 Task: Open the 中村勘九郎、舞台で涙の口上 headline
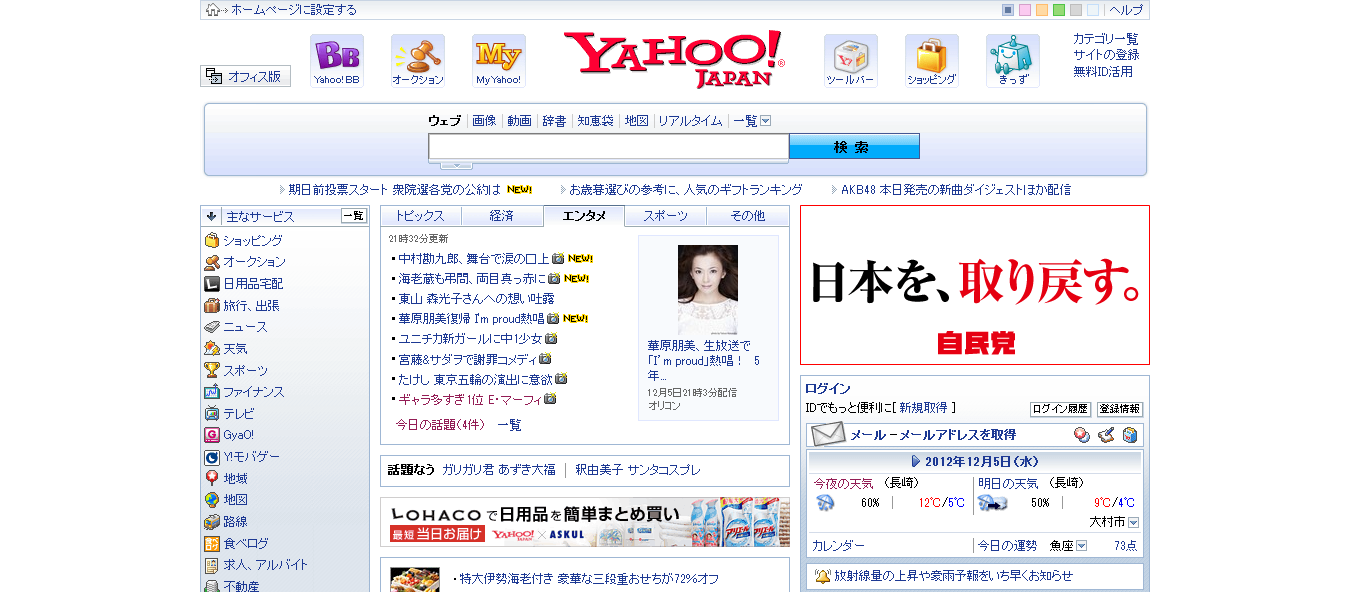pos(473,258)
